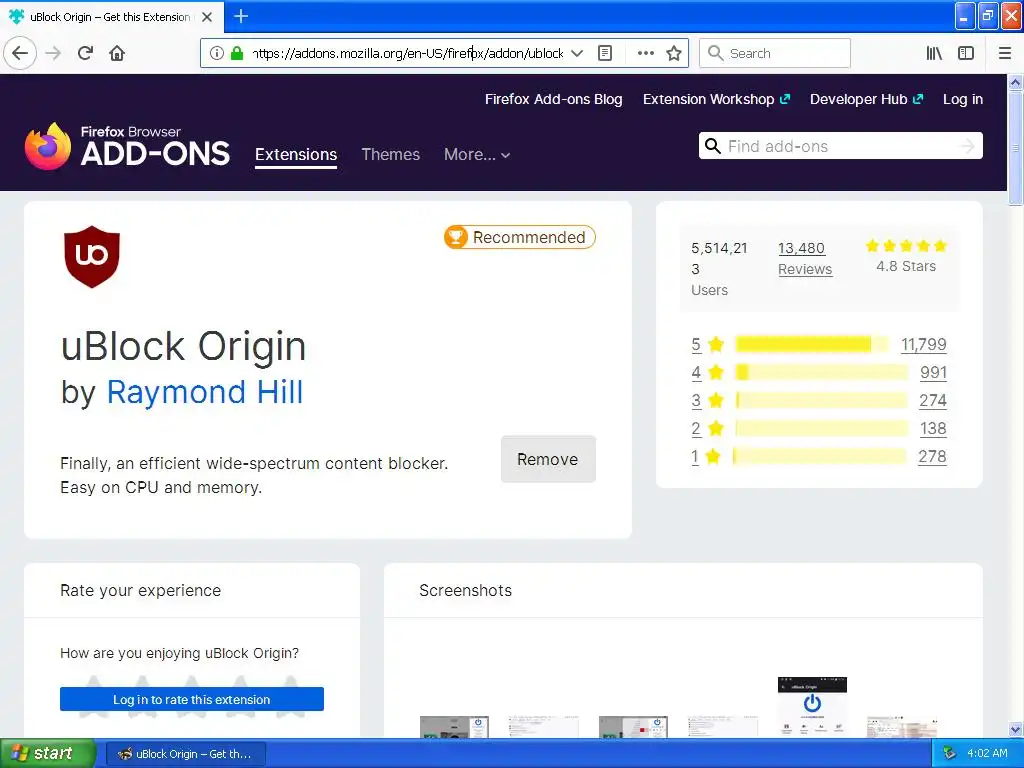1024x768 pixels.
Task: Open Developer Hub link
Action: pyautogui.click(x=867, y=99)
